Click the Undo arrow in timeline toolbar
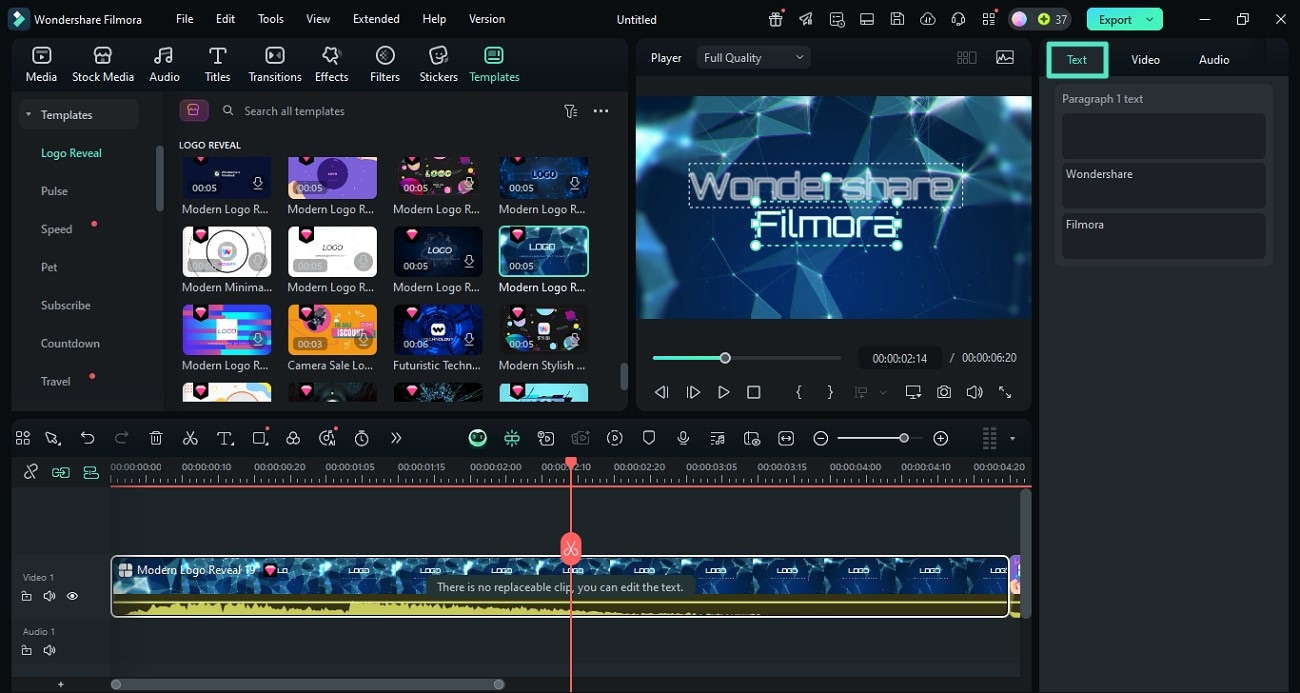The height and width of the screenshot is (693, 1300). click(x=88, y=438)
